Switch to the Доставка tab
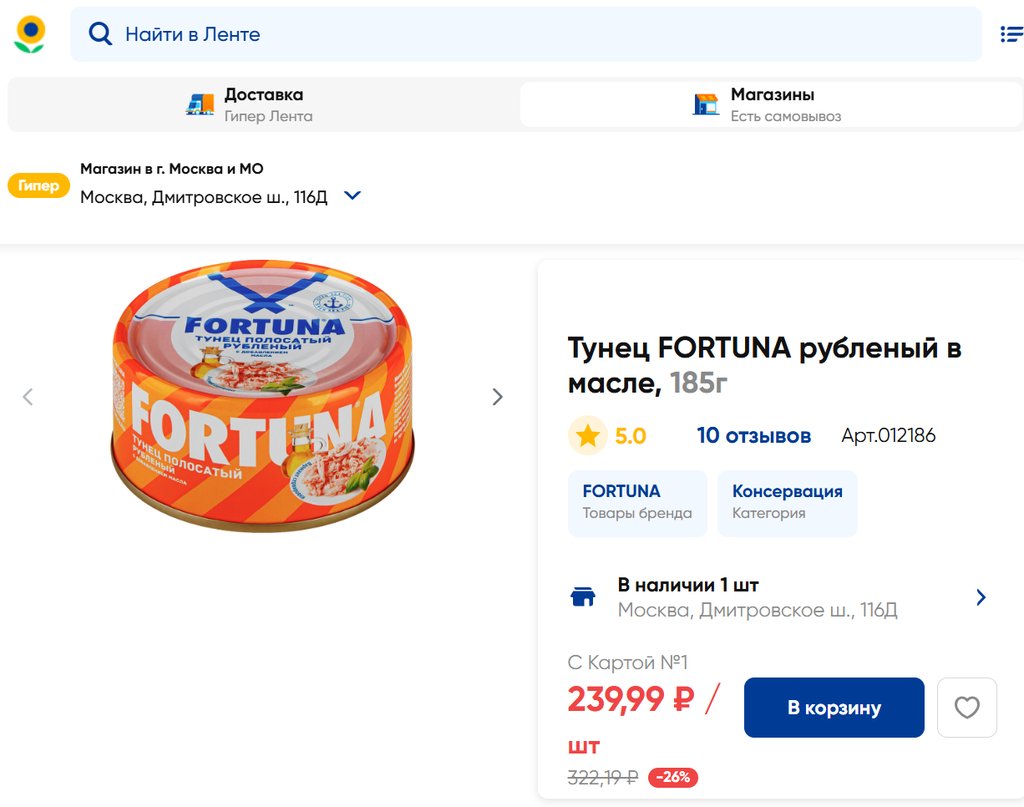 point(262,104)
